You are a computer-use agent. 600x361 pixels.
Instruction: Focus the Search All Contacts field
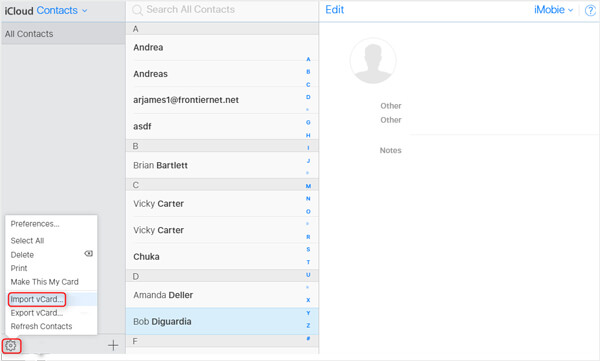(222, 10)
